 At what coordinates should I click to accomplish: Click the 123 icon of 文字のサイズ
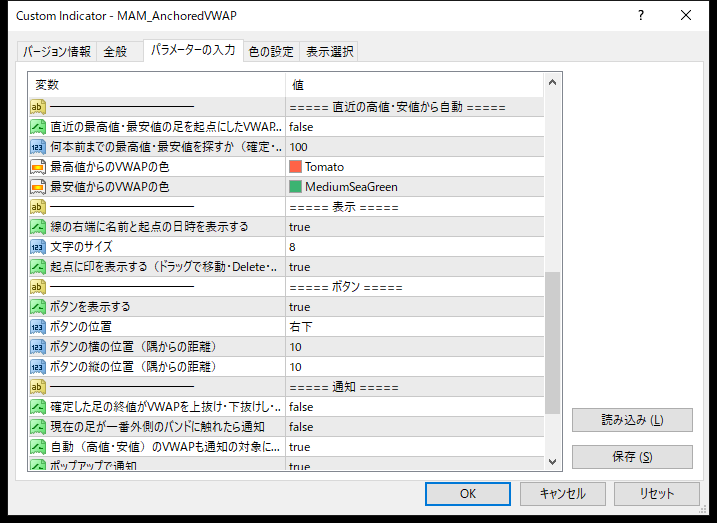click(x=38, y=247)
